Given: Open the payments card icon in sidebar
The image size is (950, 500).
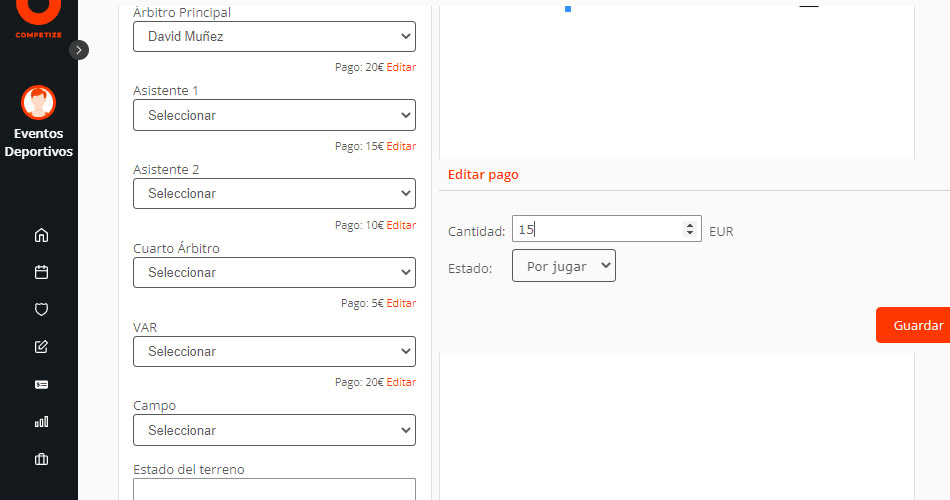Looking at the screenshot, I should (x=41, y=384).
